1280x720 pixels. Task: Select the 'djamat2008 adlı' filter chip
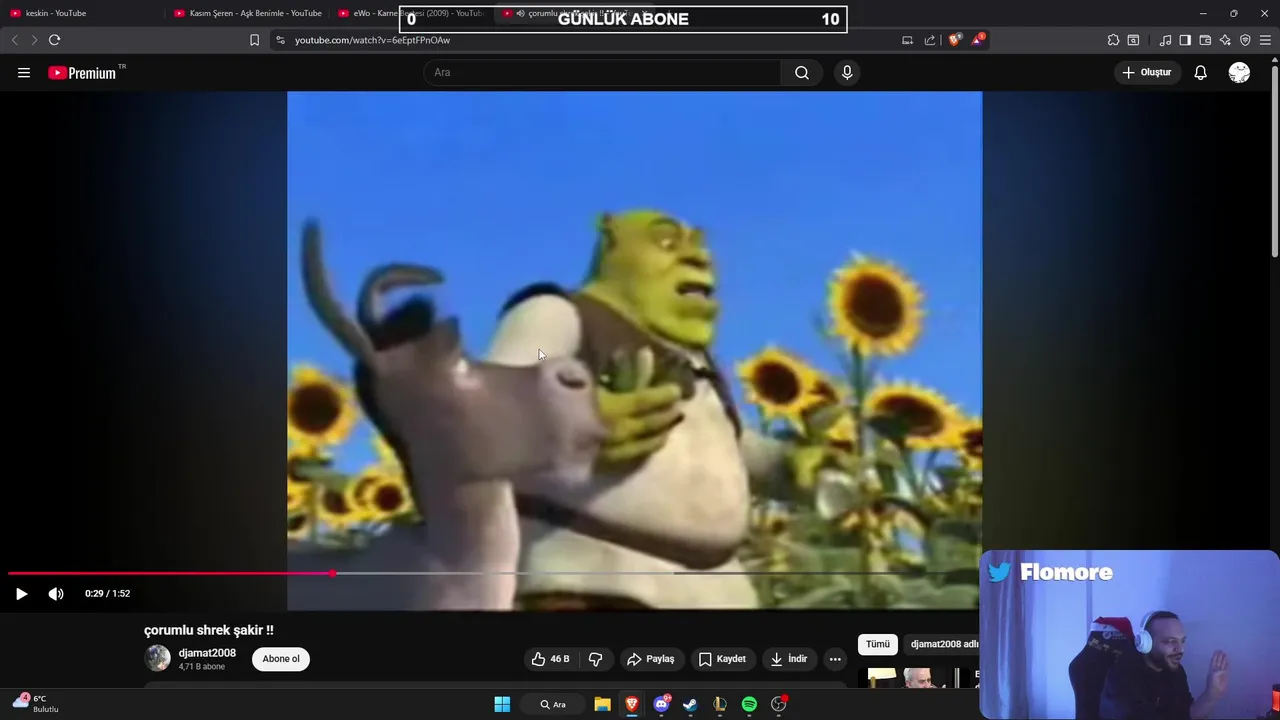point(943,644)
